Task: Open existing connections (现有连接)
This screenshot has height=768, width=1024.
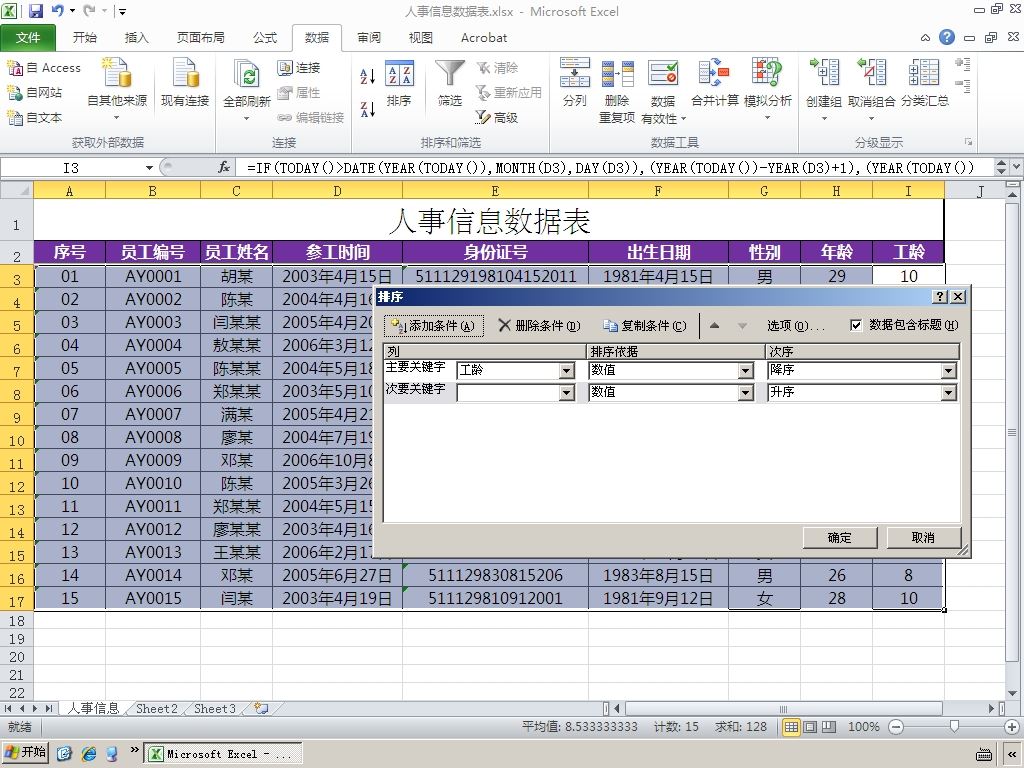Action: [185, 82]
